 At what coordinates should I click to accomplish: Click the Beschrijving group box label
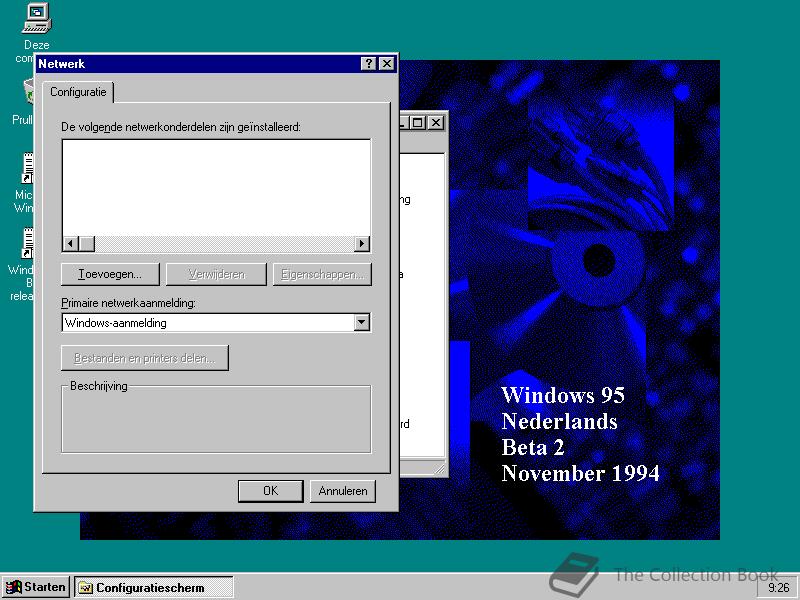(x=98, y=386)
